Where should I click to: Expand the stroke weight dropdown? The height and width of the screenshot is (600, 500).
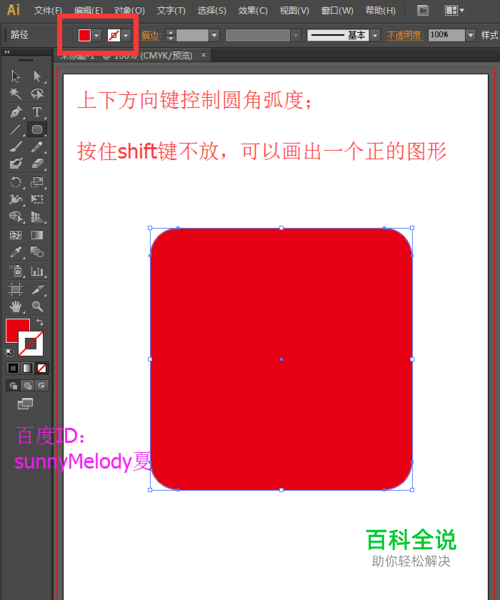click(x=214, y=35)
